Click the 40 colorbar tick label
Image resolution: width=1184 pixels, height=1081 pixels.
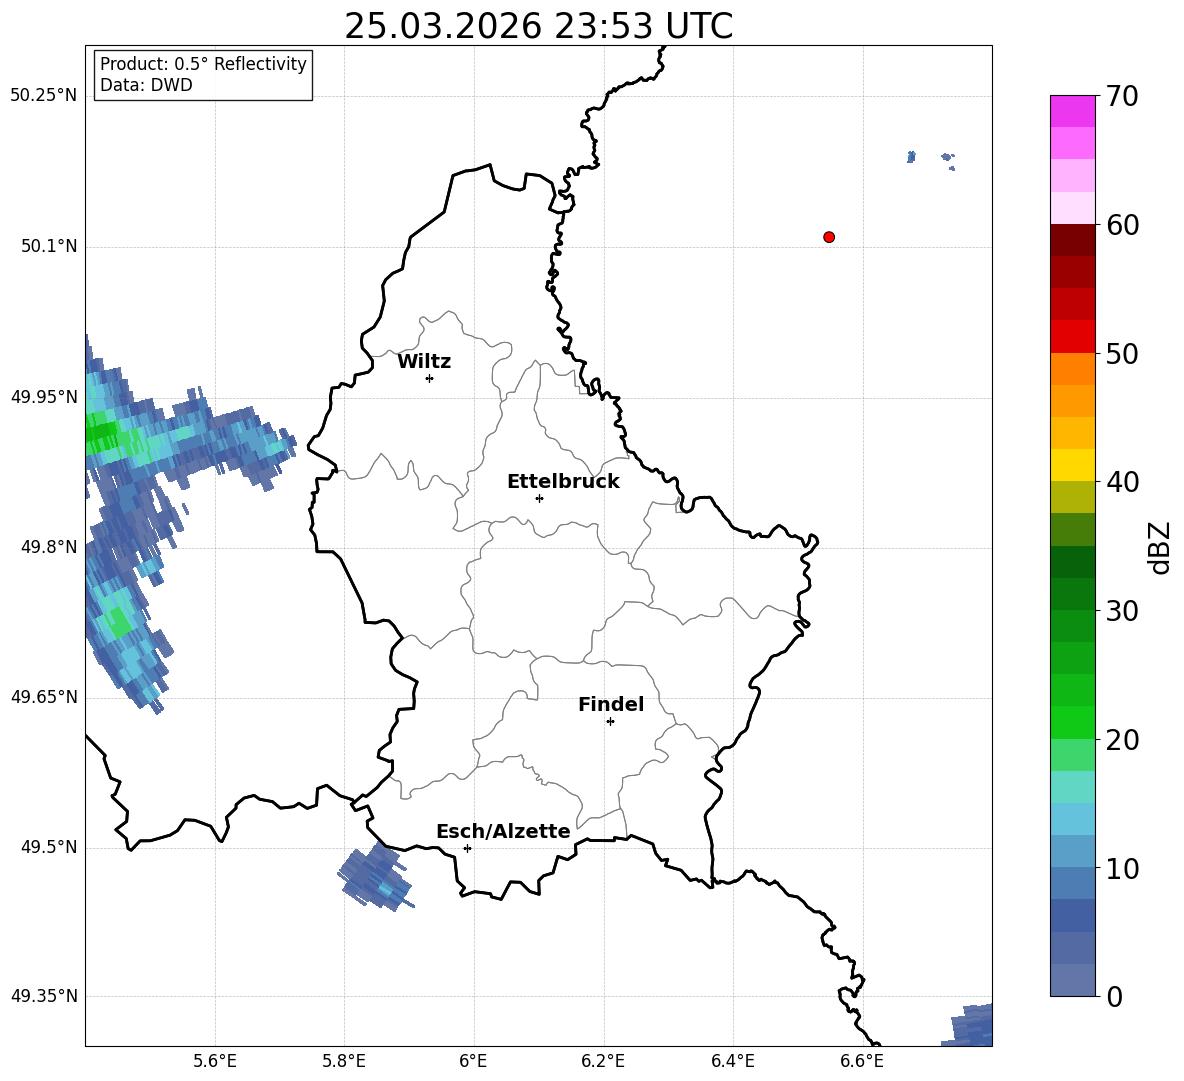coord(1121,482)
